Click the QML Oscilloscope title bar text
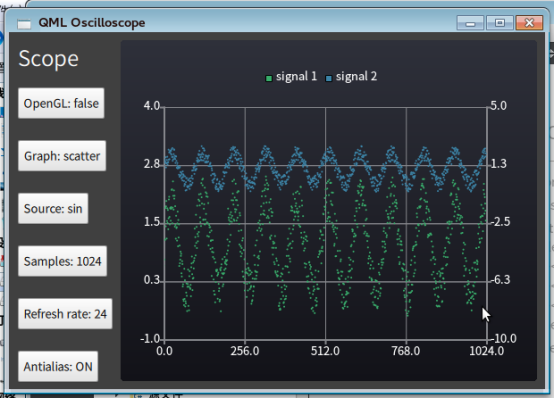This screenshot has height=399, width=554. (92, 23)
